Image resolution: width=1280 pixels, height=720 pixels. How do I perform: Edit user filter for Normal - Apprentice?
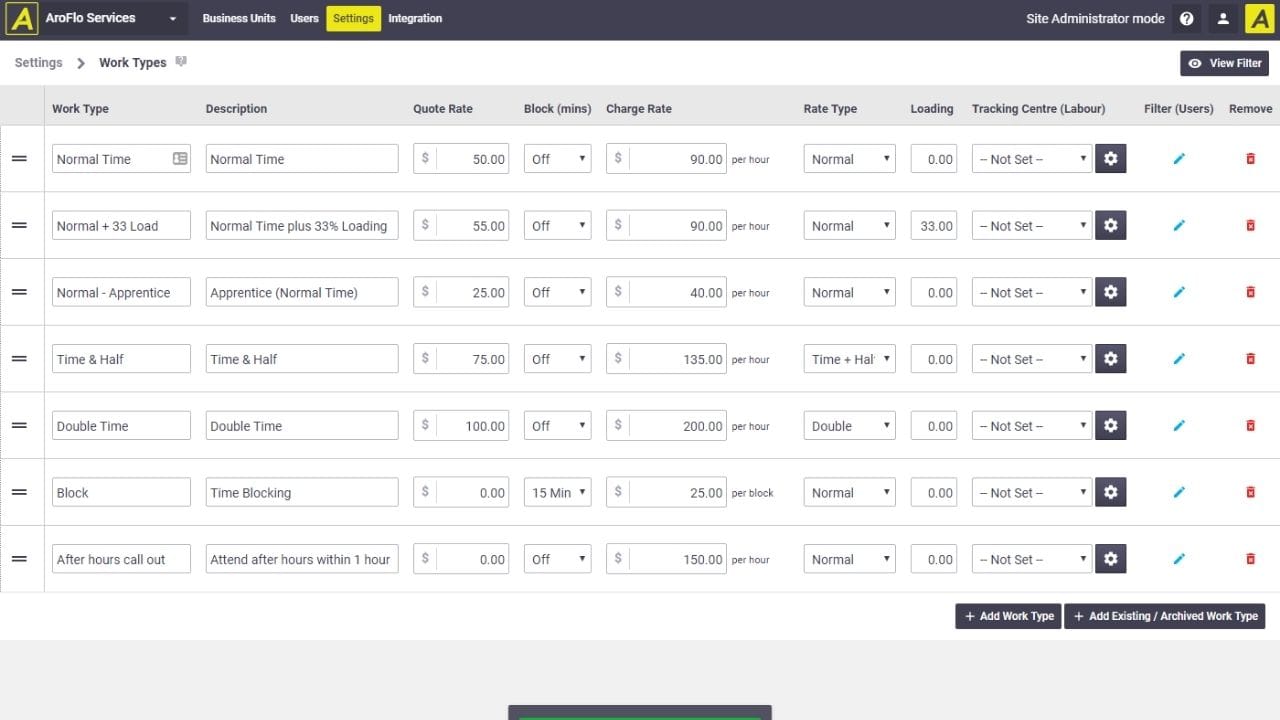pyautogui.click(x=1179, y=293)
